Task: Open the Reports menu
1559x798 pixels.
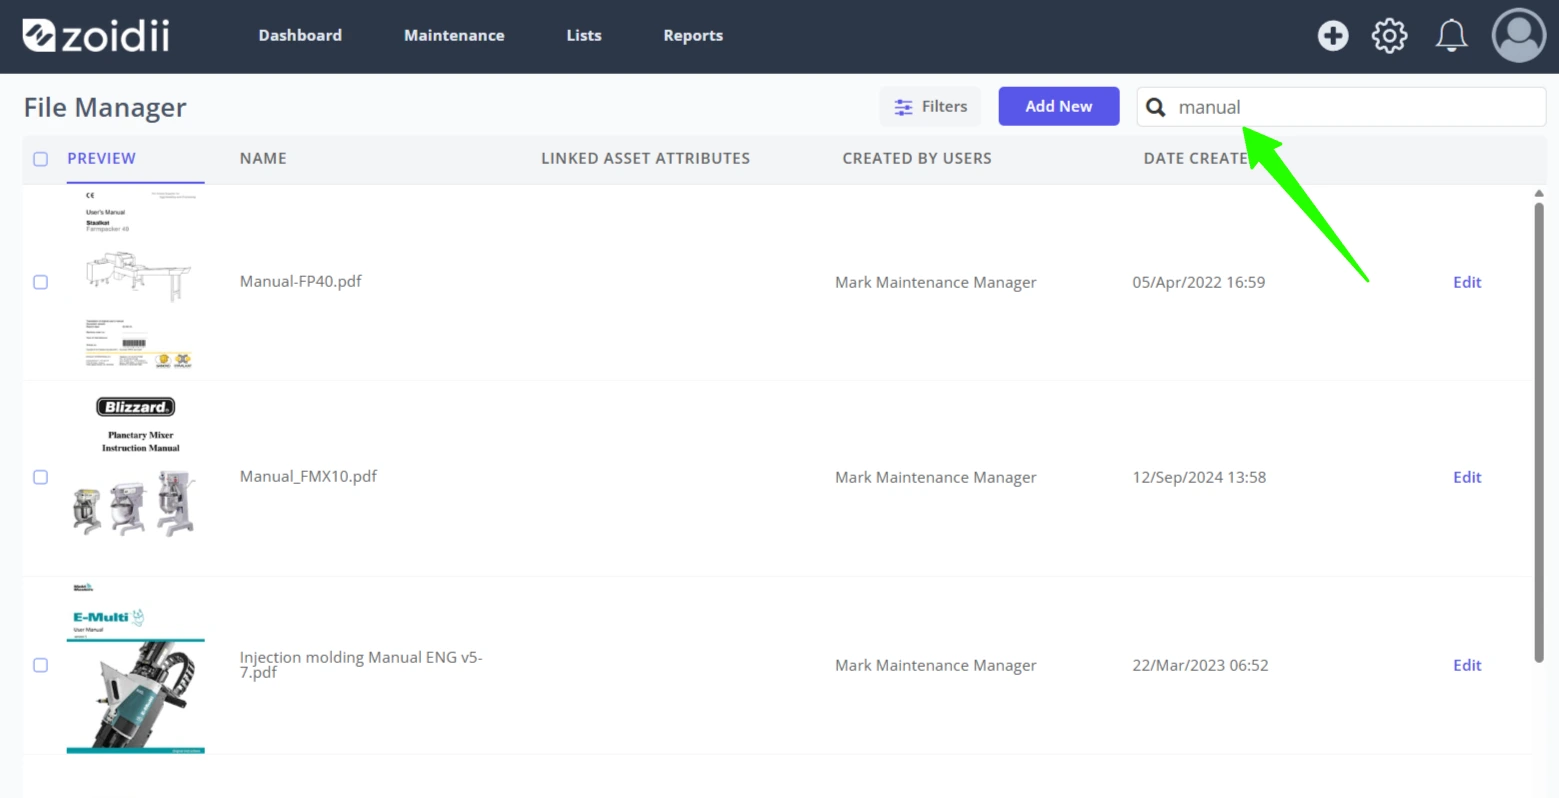Action: [x=693, y=35]
